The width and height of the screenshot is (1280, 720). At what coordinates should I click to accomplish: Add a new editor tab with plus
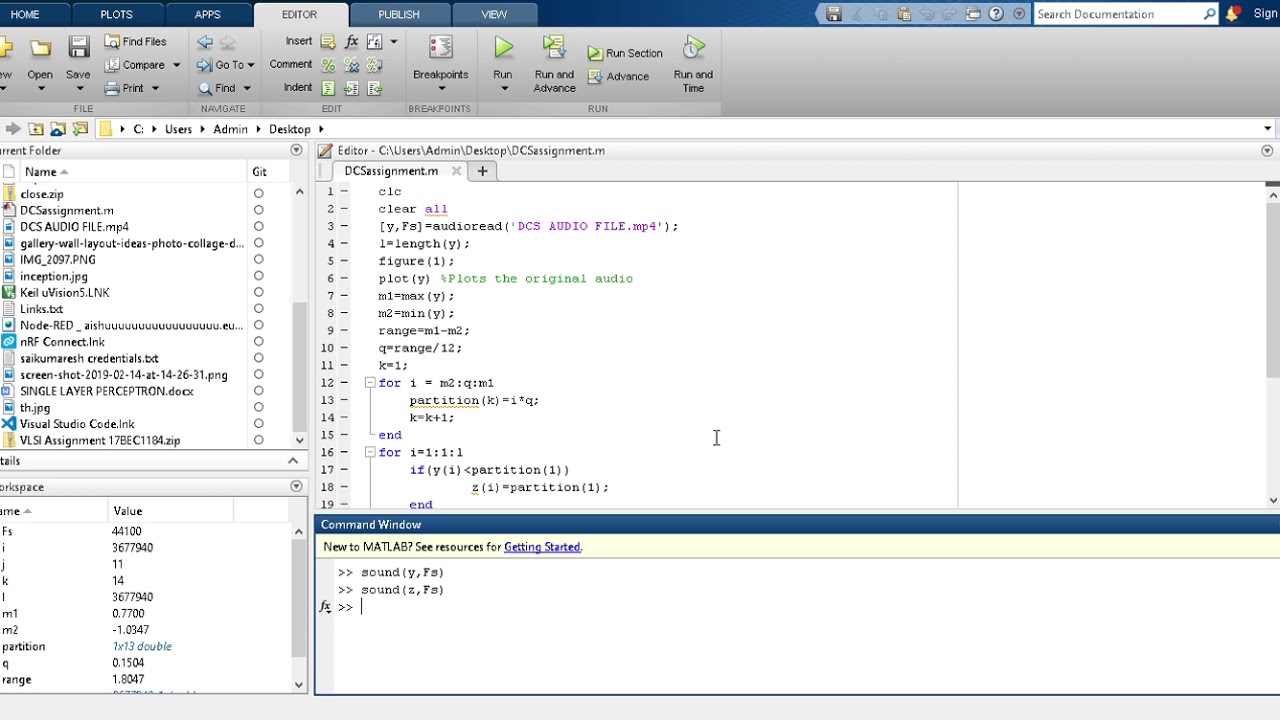482,171
